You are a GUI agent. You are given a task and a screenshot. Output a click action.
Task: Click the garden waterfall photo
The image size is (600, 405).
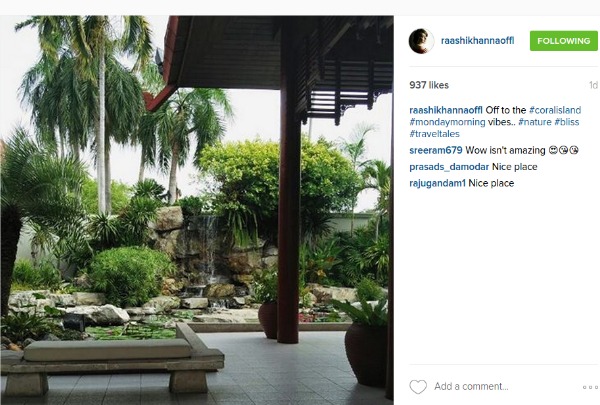click(197, 208)
